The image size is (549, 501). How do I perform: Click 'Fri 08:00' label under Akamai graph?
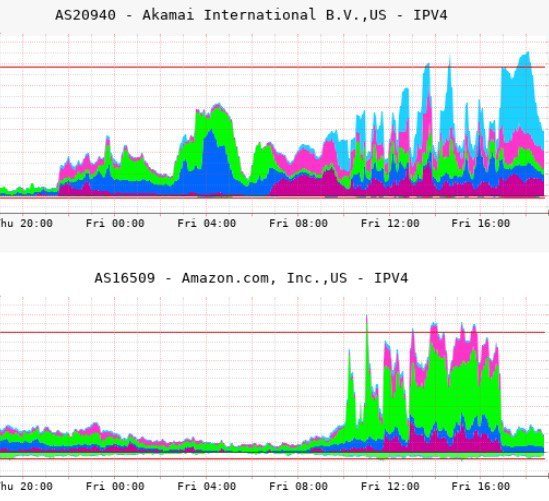click(x=298, y=223)
